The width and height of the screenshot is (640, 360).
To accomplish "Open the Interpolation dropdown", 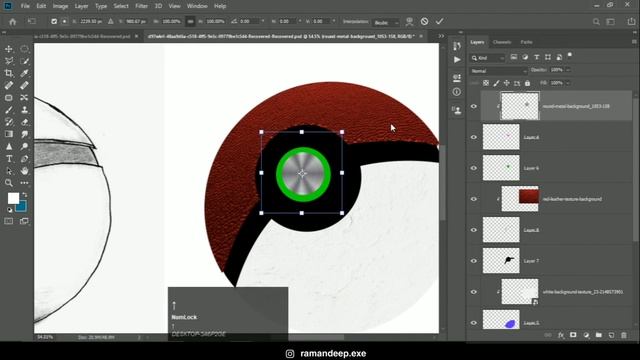I will tap(386, 22).
